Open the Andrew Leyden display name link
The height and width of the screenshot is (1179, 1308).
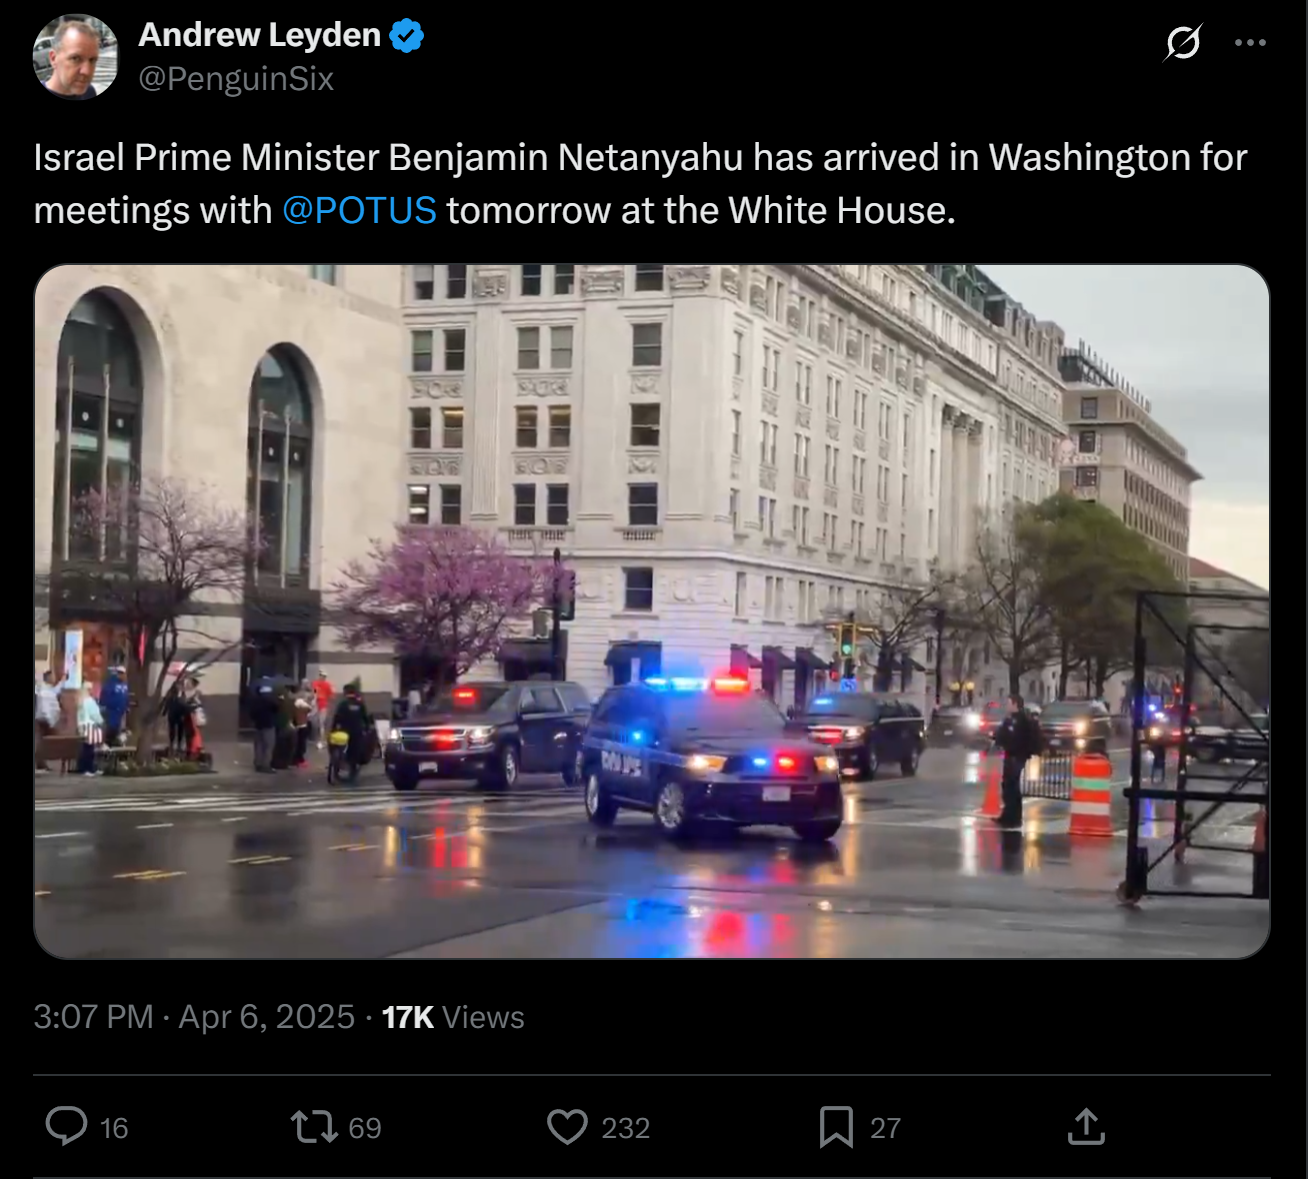pyautogui.click(x=260, y=35)
